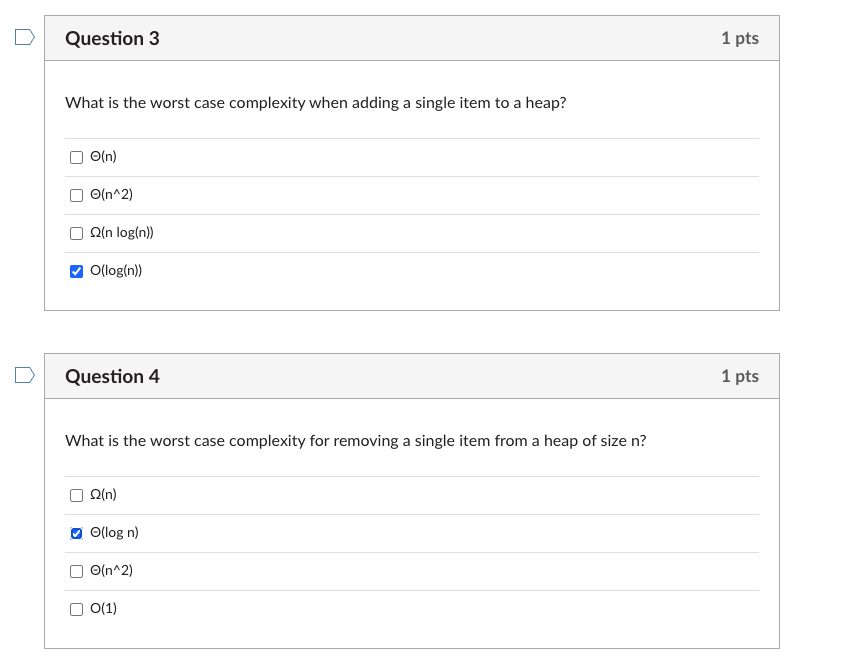Uncheck the Θ(log n) answer in Question 4
This screenshot has width=849, height=669.
tap(76, 533)
